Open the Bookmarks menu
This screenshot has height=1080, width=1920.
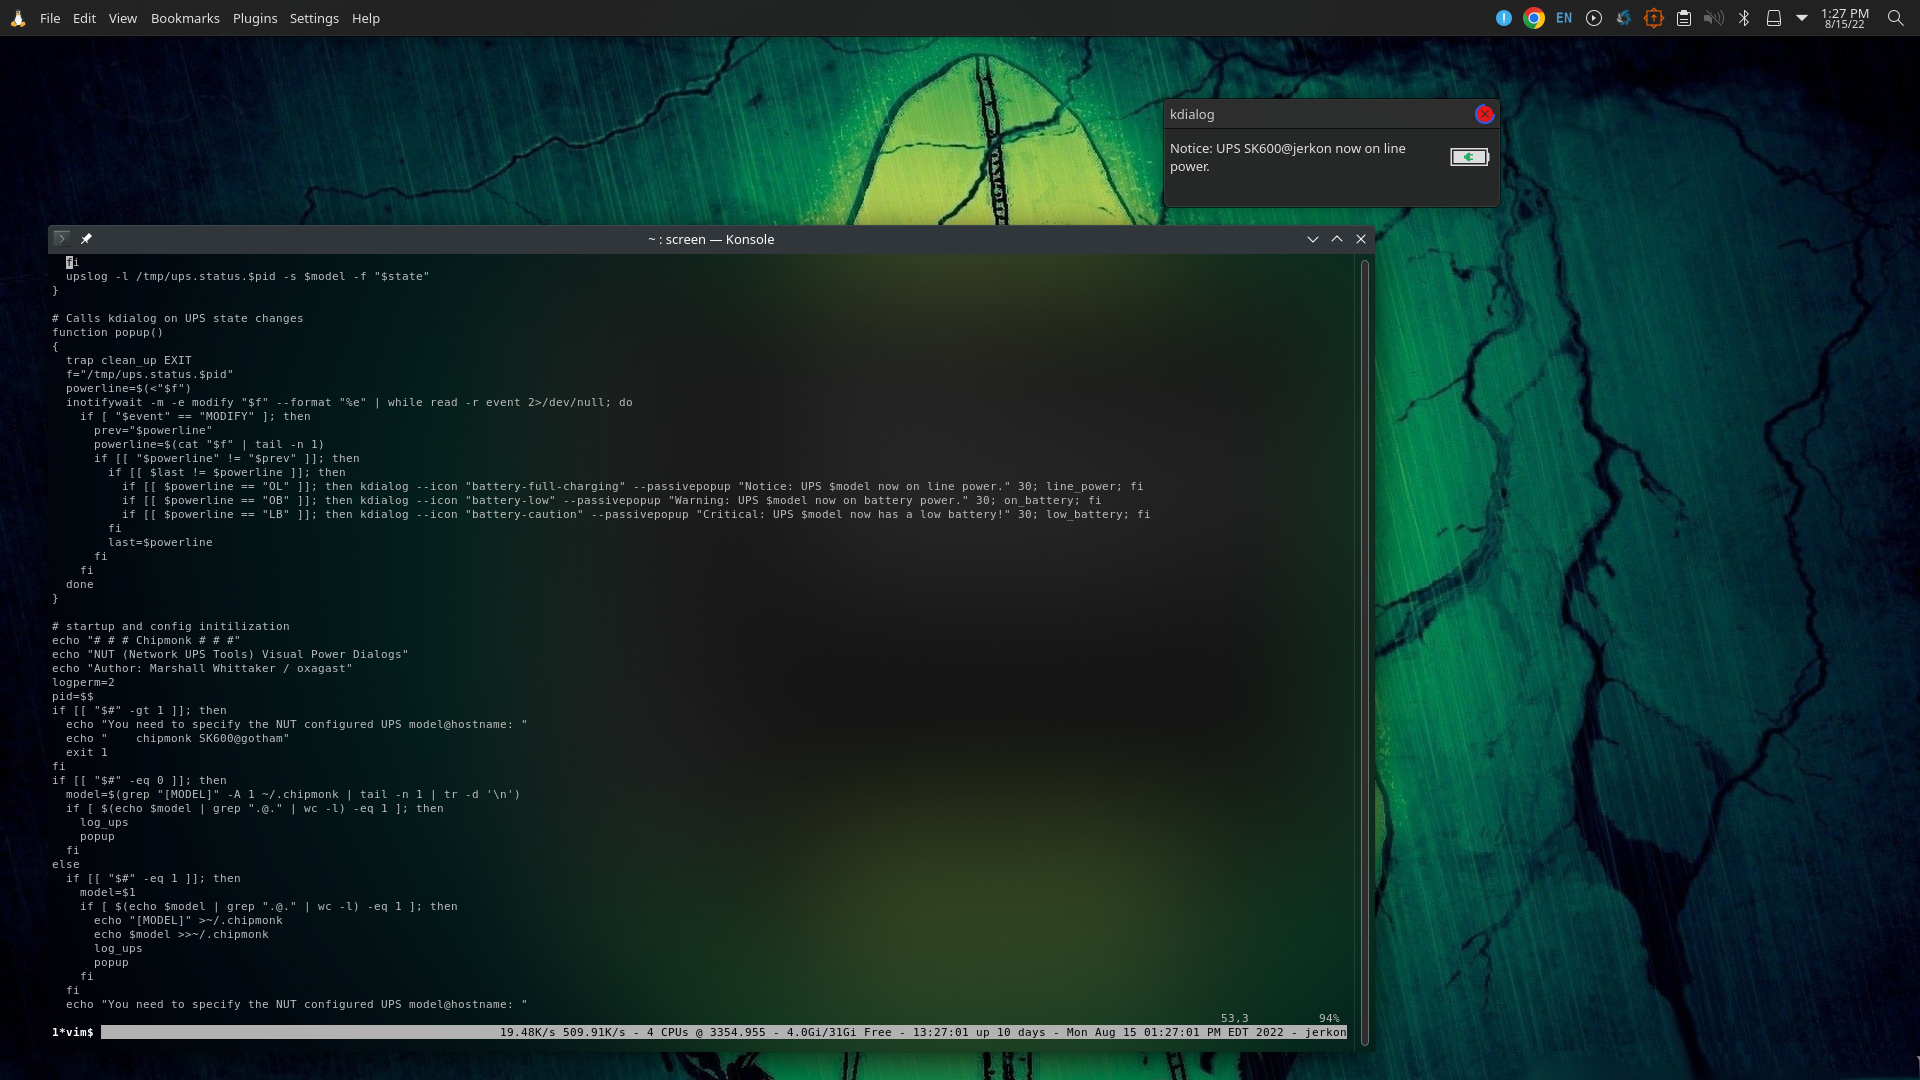pos(185,18)
